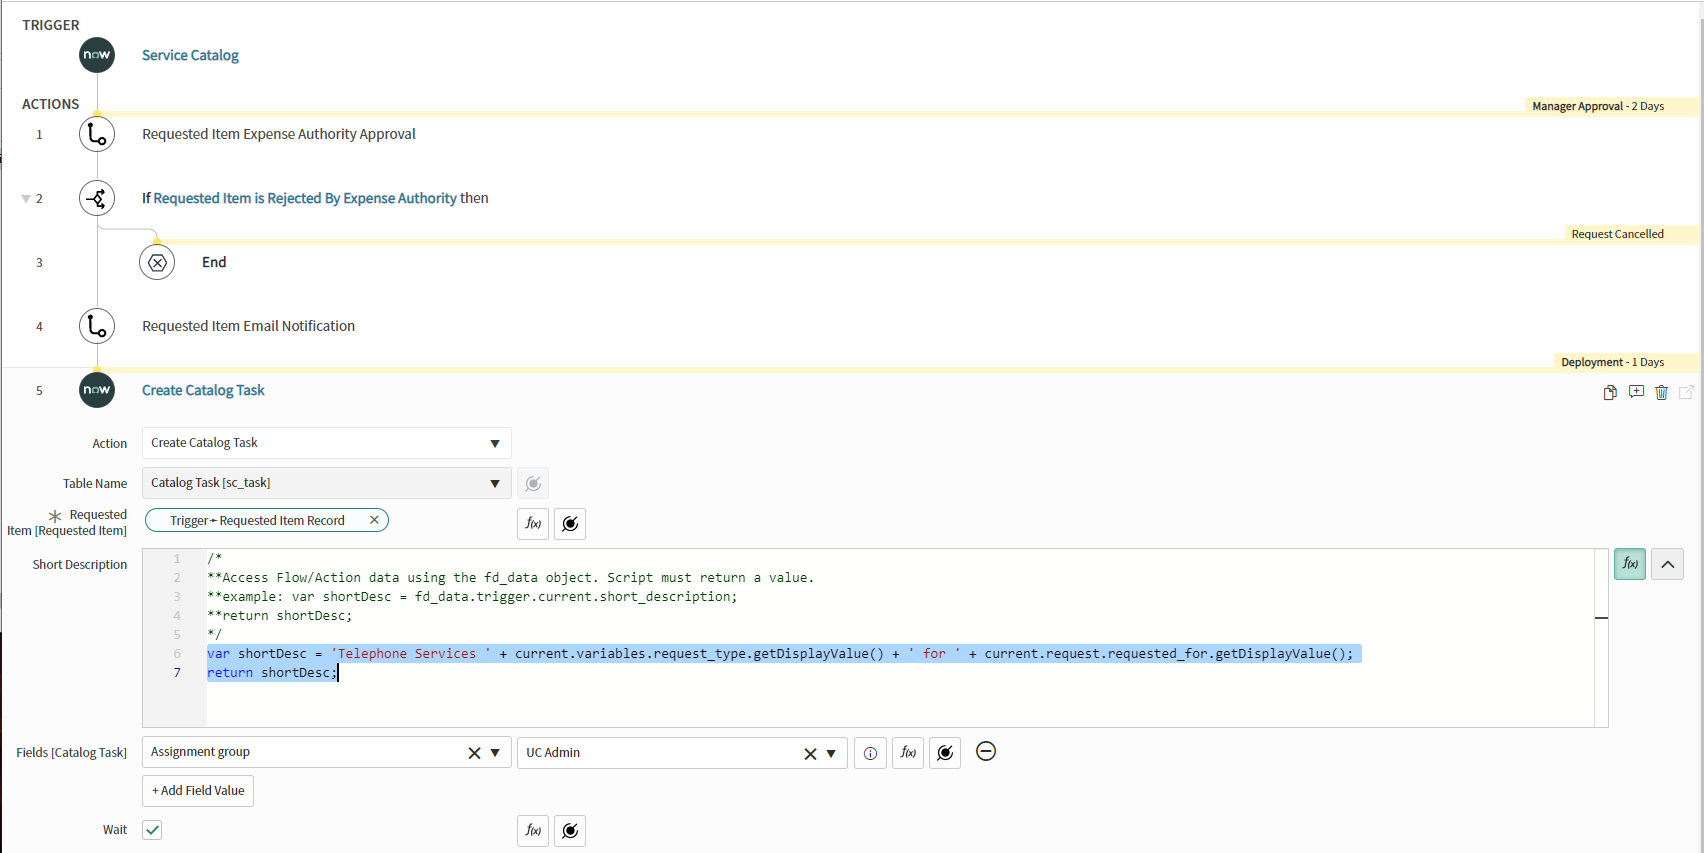
Task: Toggle scripting for Short Description field
Action: click(1629, 564)
